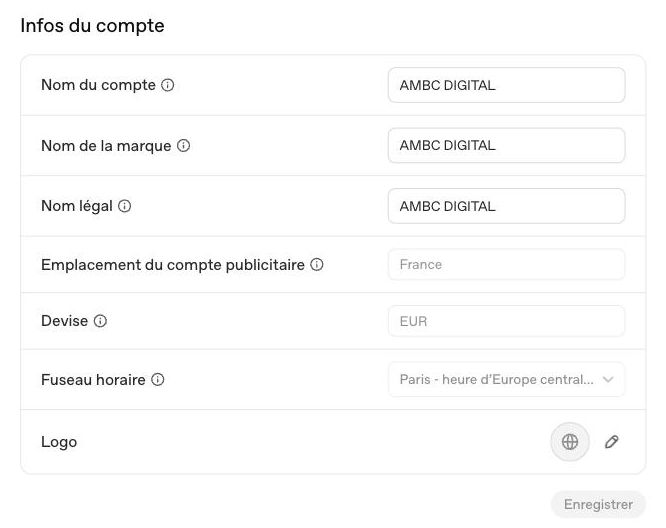Click the globe logo placeholder
The height and width of the screenshot is (528, 666).
pyautogui.click(x=570, y=442)
